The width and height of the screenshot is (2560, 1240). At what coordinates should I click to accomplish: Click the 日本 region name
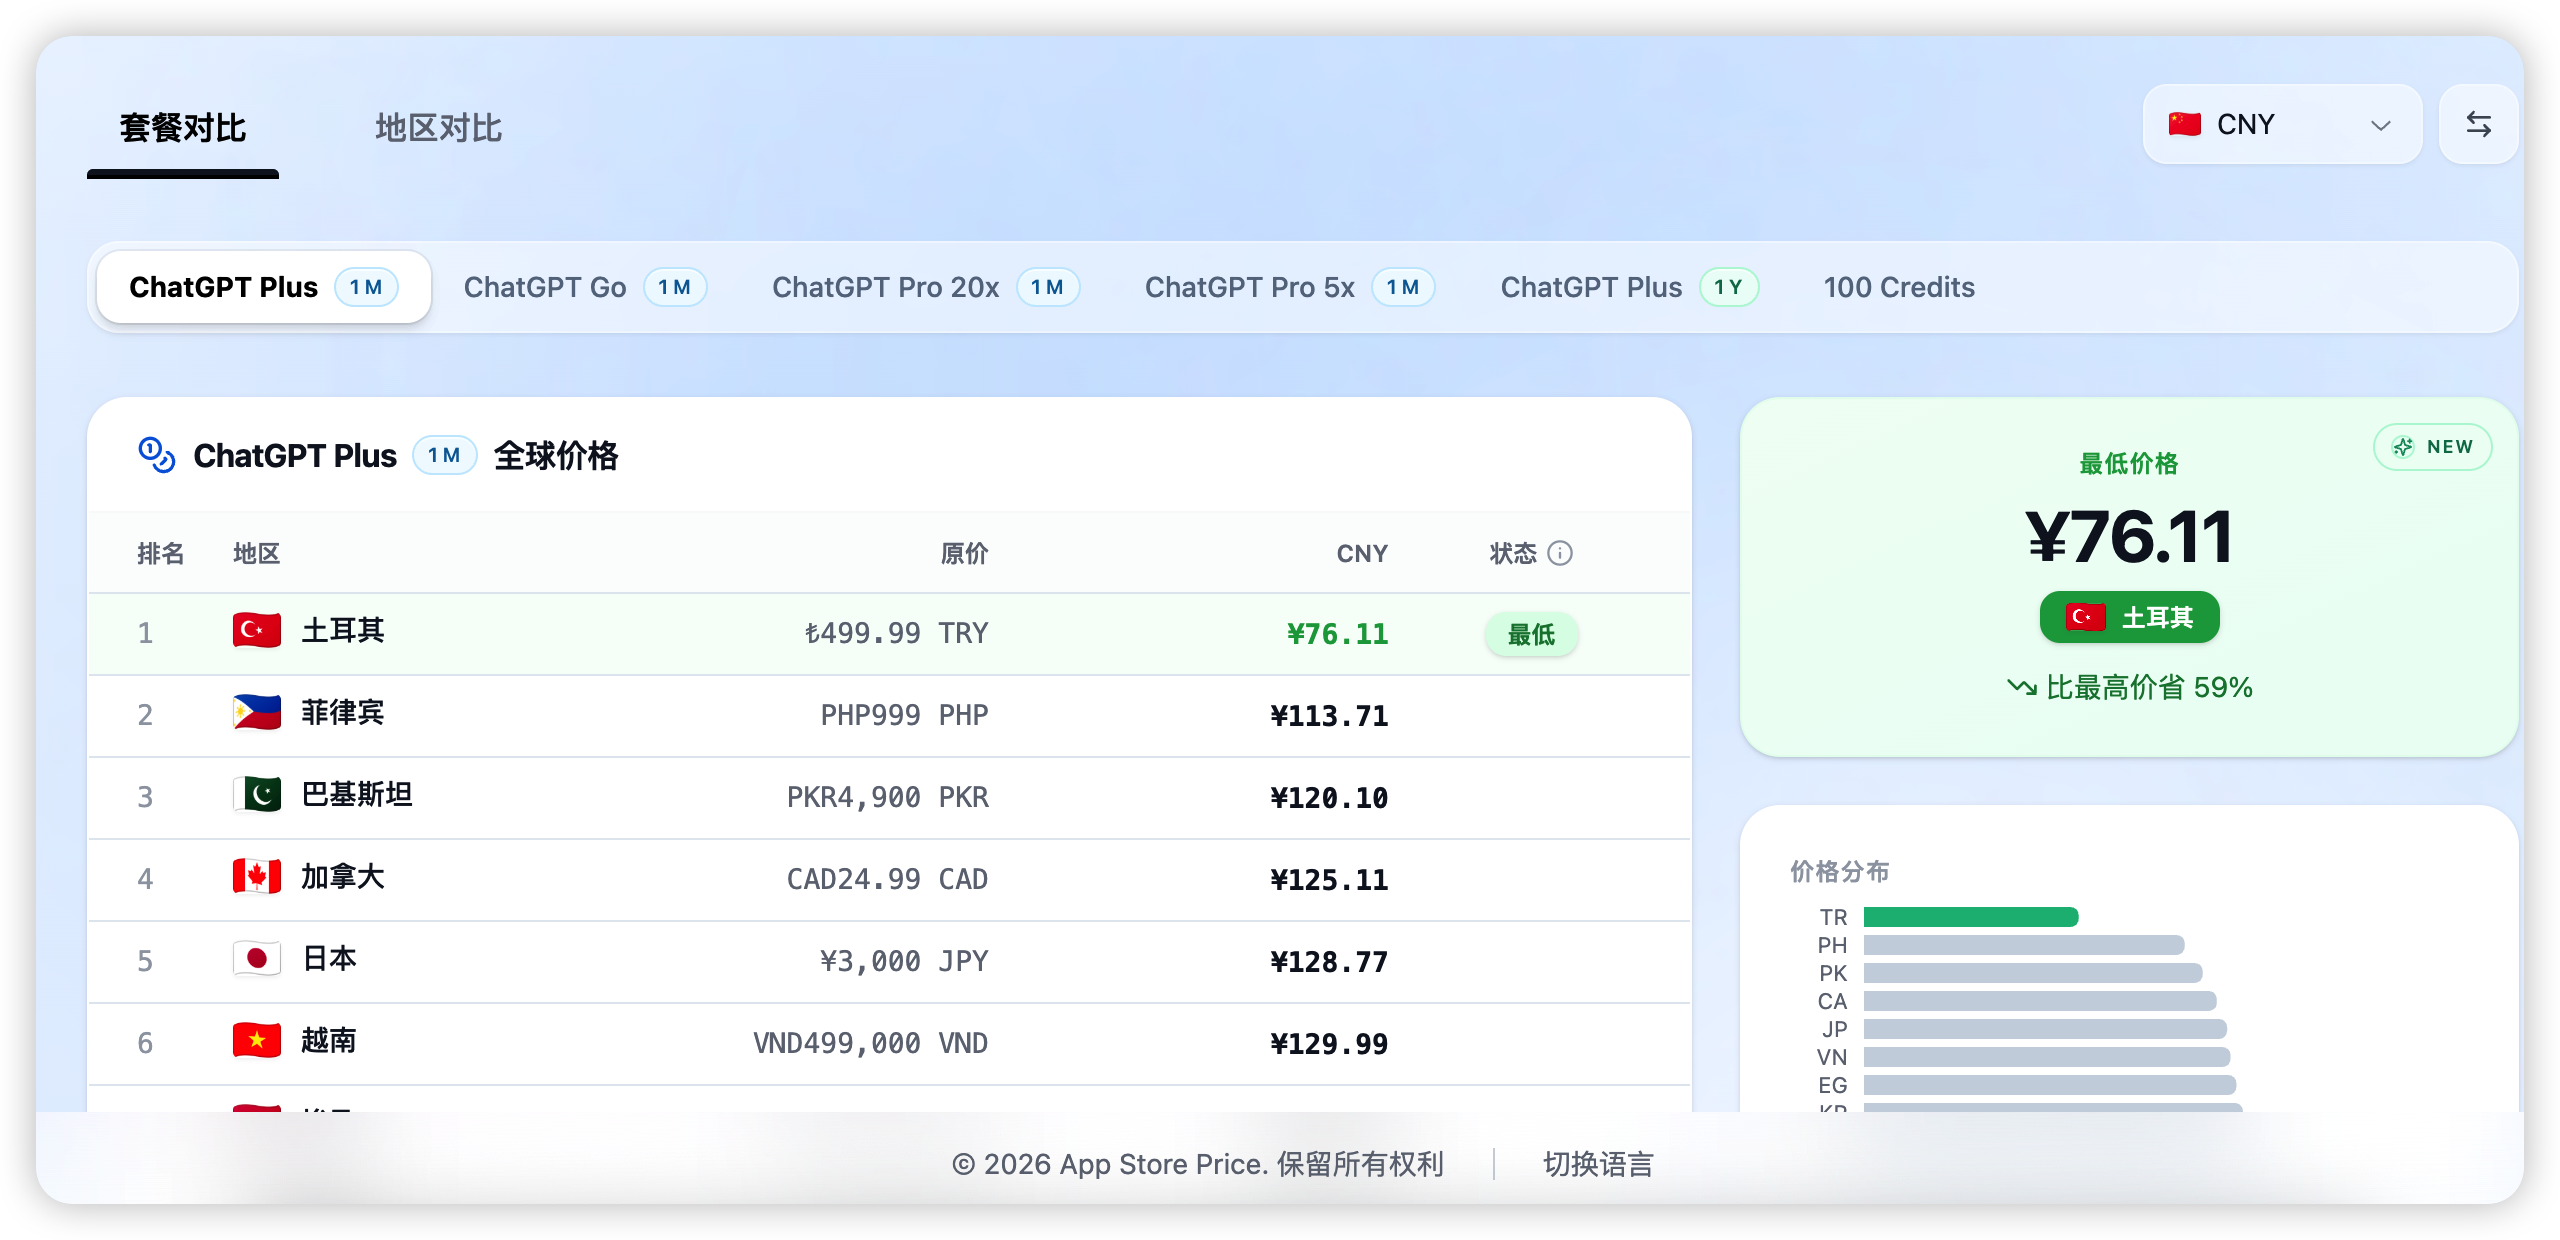click(329, 959)
